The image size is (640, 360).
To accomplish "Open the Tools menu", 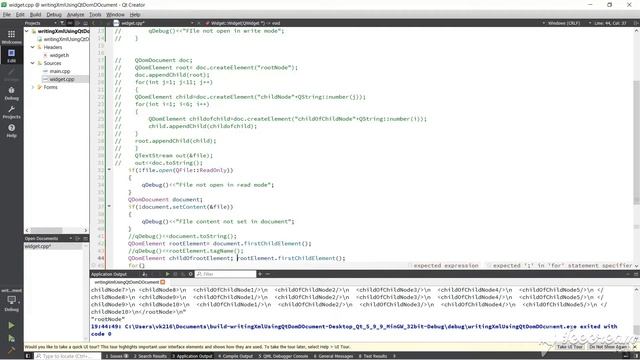I will pyautogui.click(x=95, y=14).
